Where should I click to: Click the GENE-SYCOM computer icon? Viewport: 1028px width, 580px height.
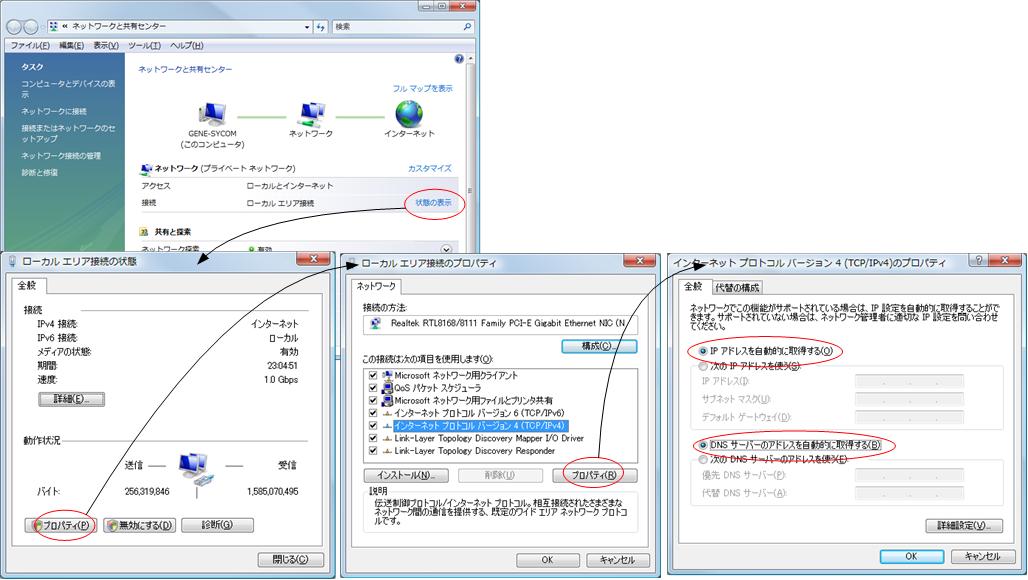tap(212, 114)
